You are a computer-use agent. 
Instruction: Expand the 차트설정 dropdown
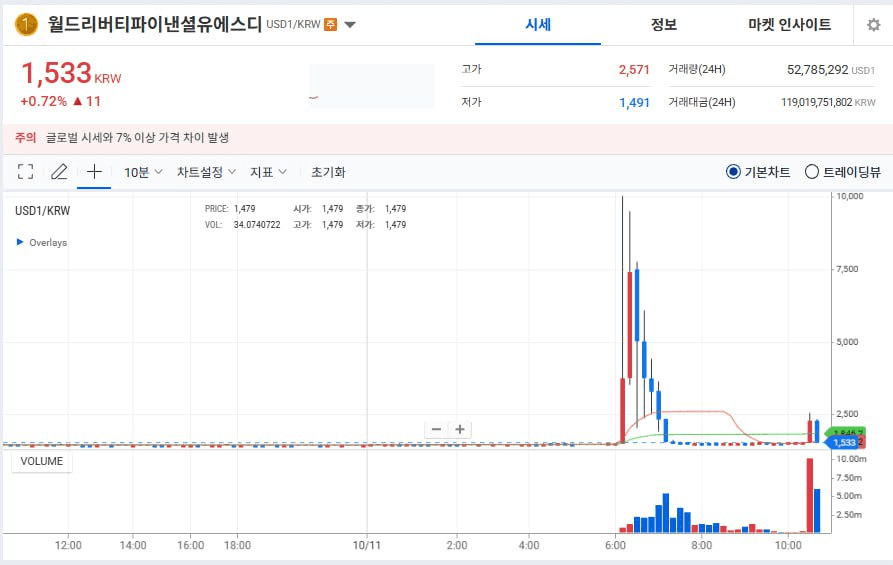coord(206,172)
